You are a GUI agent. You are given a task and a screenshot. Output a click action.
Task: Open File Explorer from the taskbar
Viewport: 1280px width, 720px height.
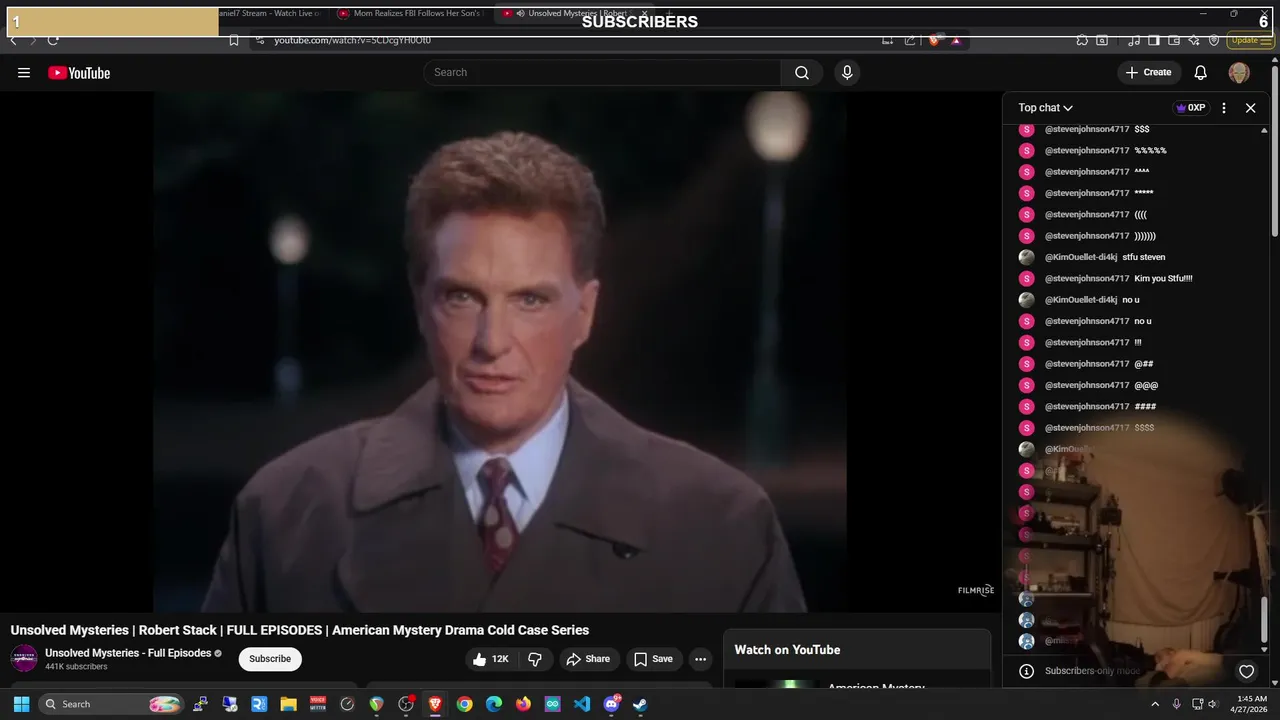click(x=288, y=704)
